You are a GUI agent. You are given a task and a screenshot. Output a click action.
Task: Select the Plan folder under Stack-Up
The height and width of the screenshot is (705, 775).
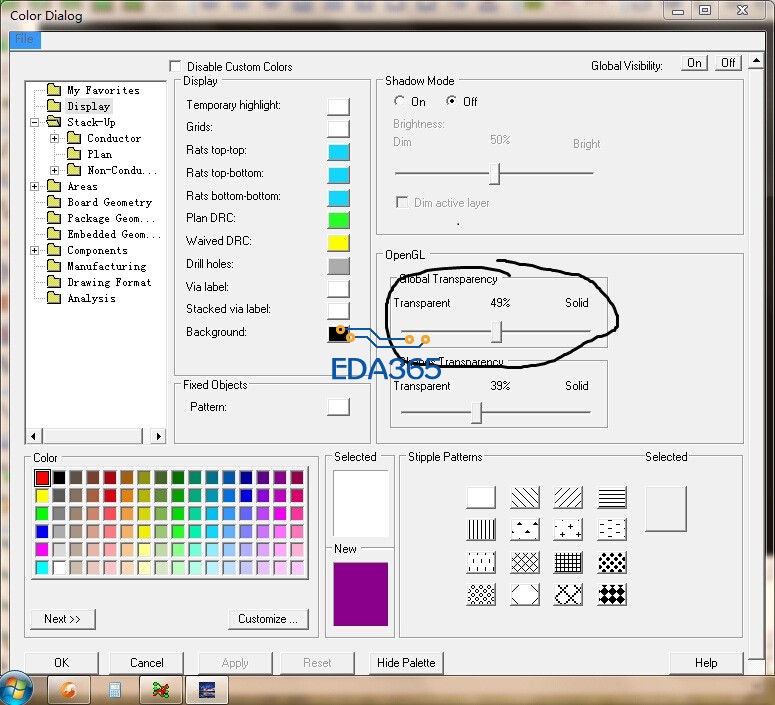90,154
